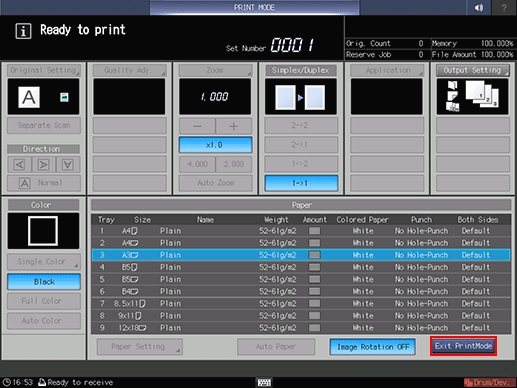Click the Set Number 0001 display
Screen dimensions: 517x388
292,45
